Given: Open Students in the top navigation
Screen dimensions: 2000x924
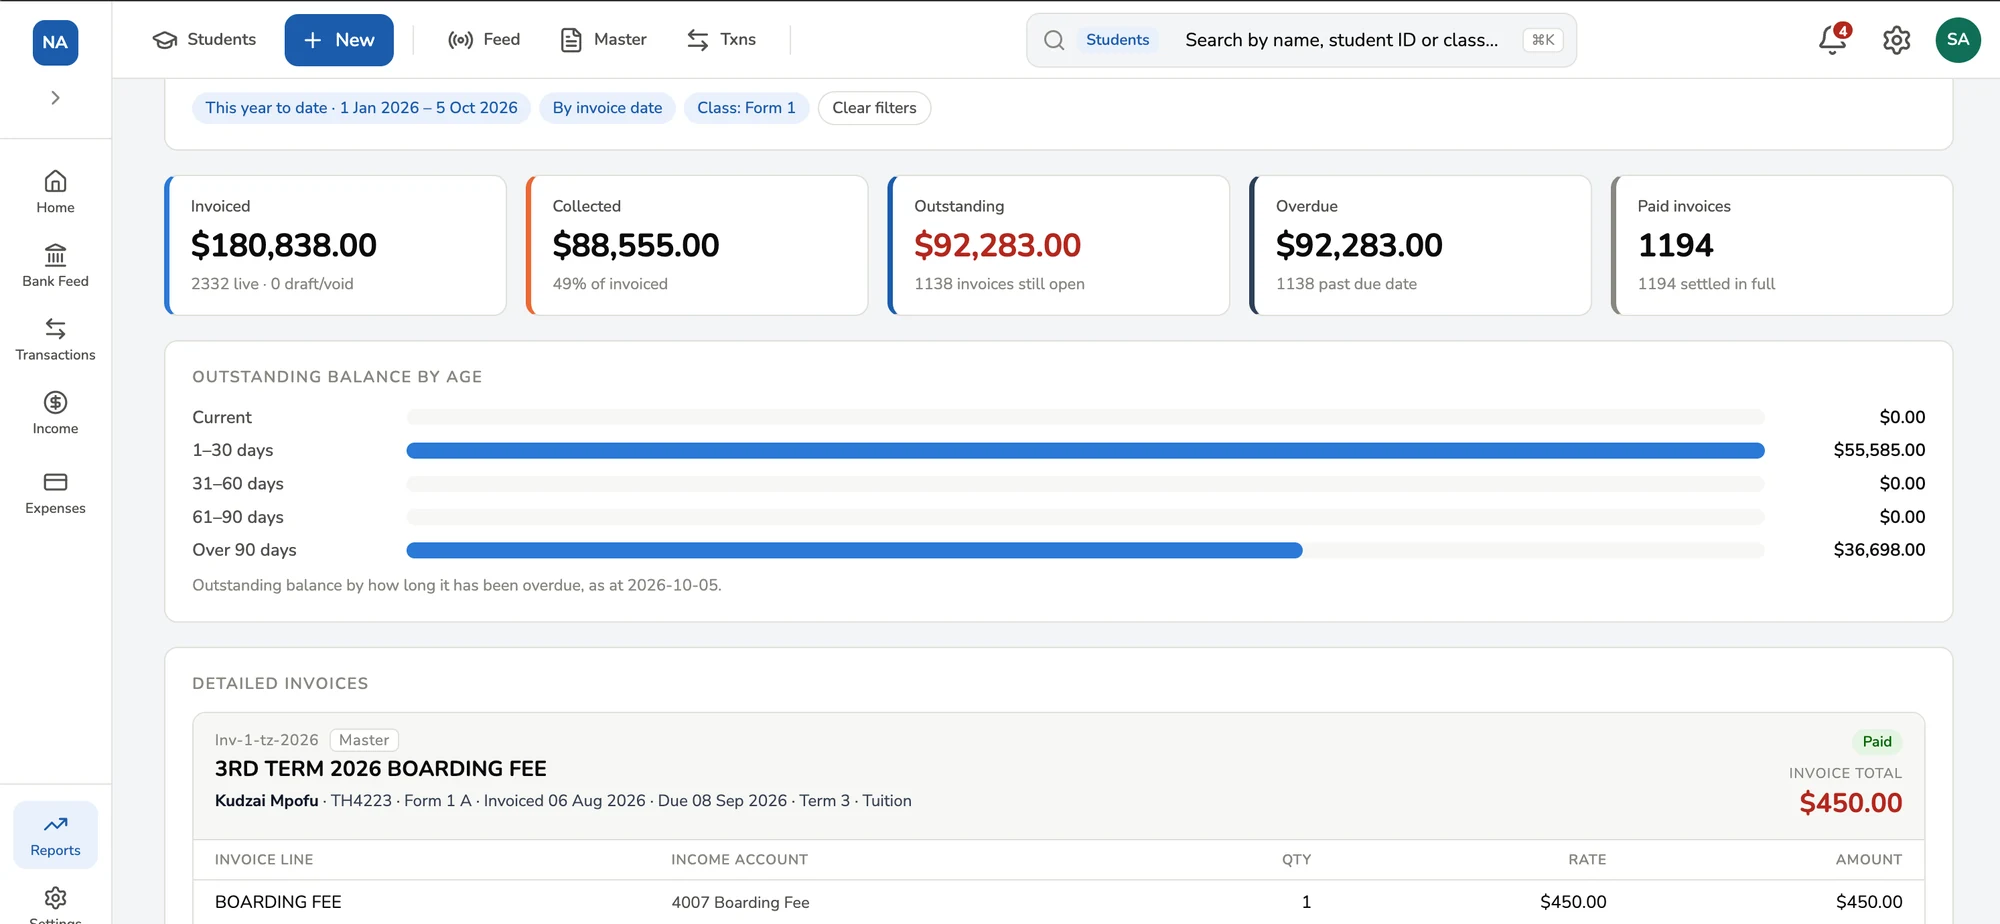Looking at the screenshot, I should click(x=204, y=40).
